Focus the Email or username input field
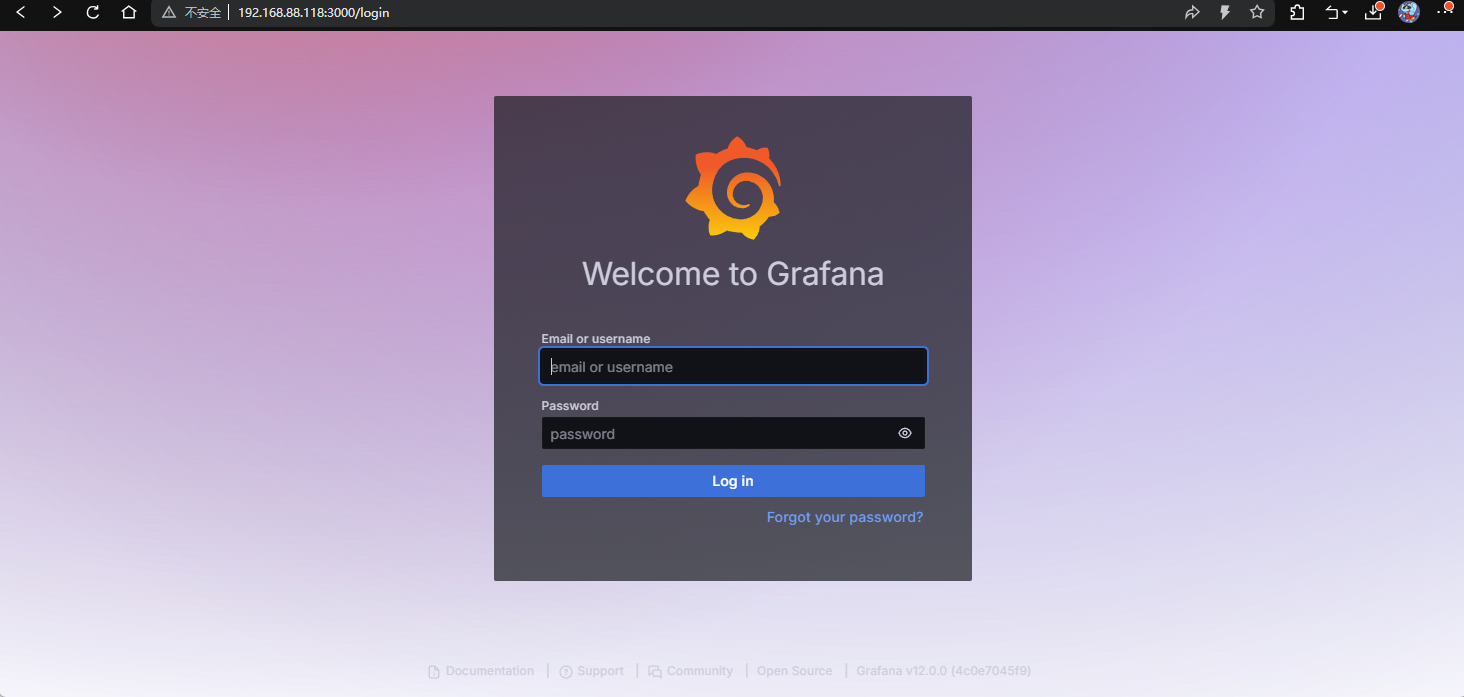Screen dimensions: 1464x697 (733, 366)
